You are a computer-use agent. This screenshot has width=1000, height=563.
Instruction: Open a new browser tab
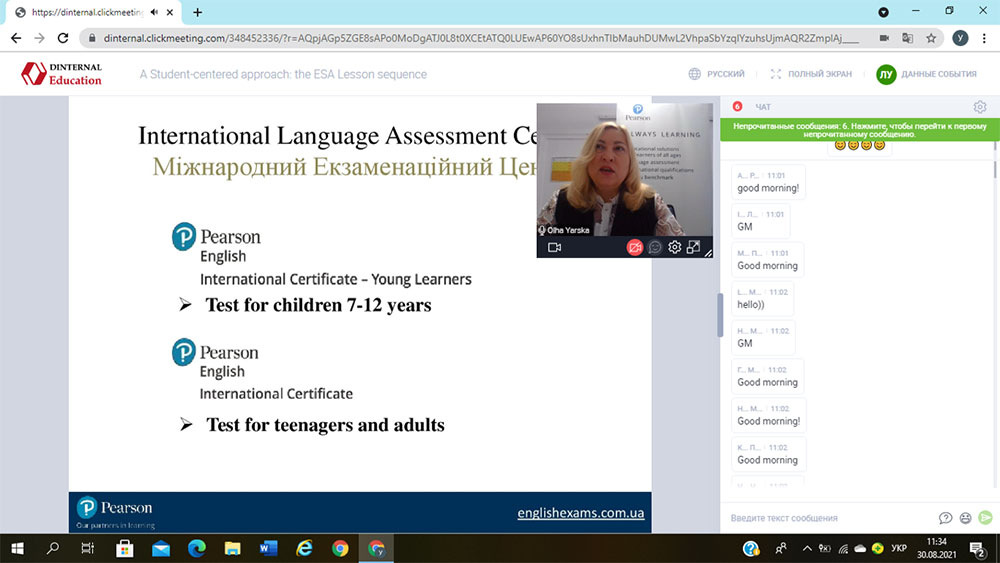click(x=198, y=12)
